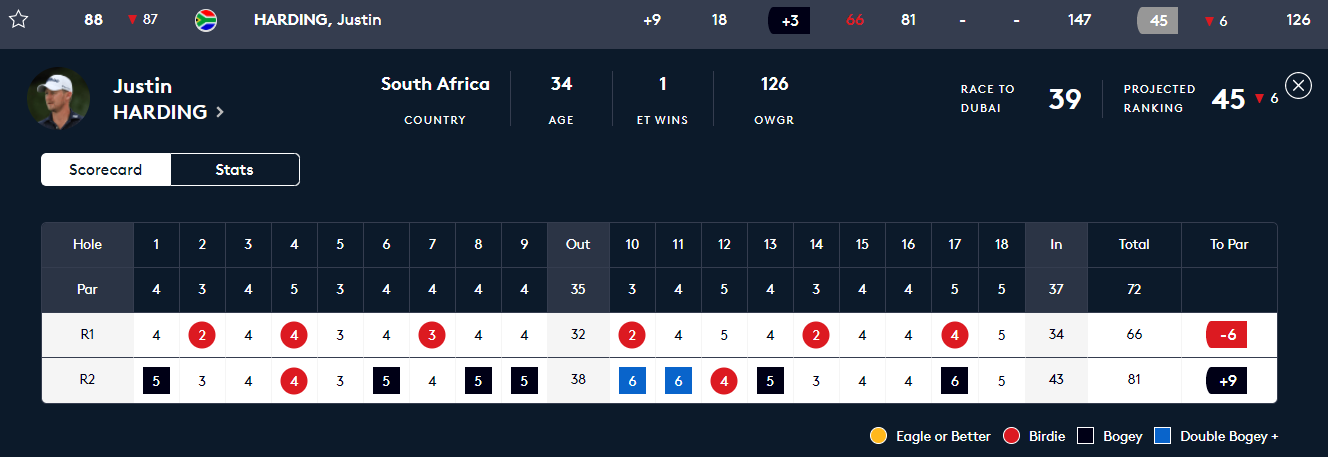The image size is (1328, 457).
Task: Open Justin Harding profile via name chevron
Action: pyautogui.click(x=220, y=113)
